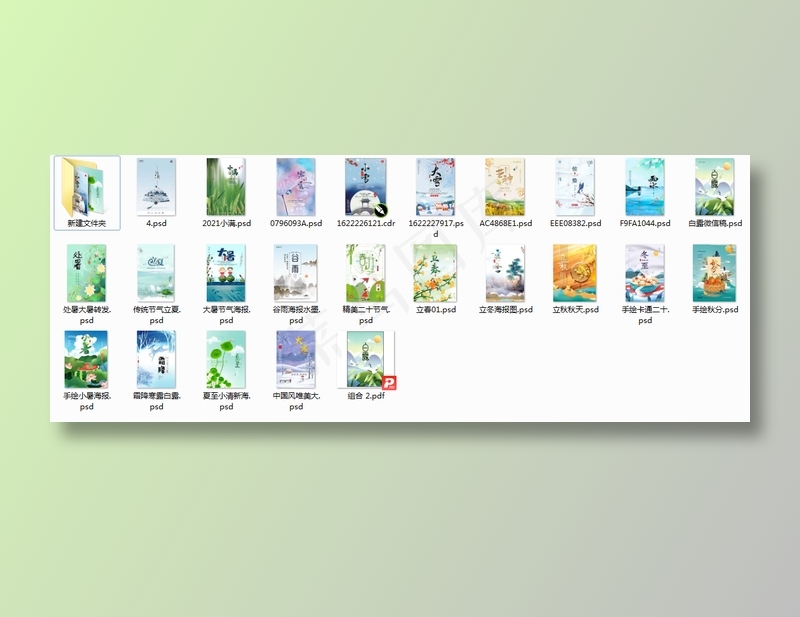
Task: Click the 1622227917.psd file thumbnail
Action: coord(435,187)
